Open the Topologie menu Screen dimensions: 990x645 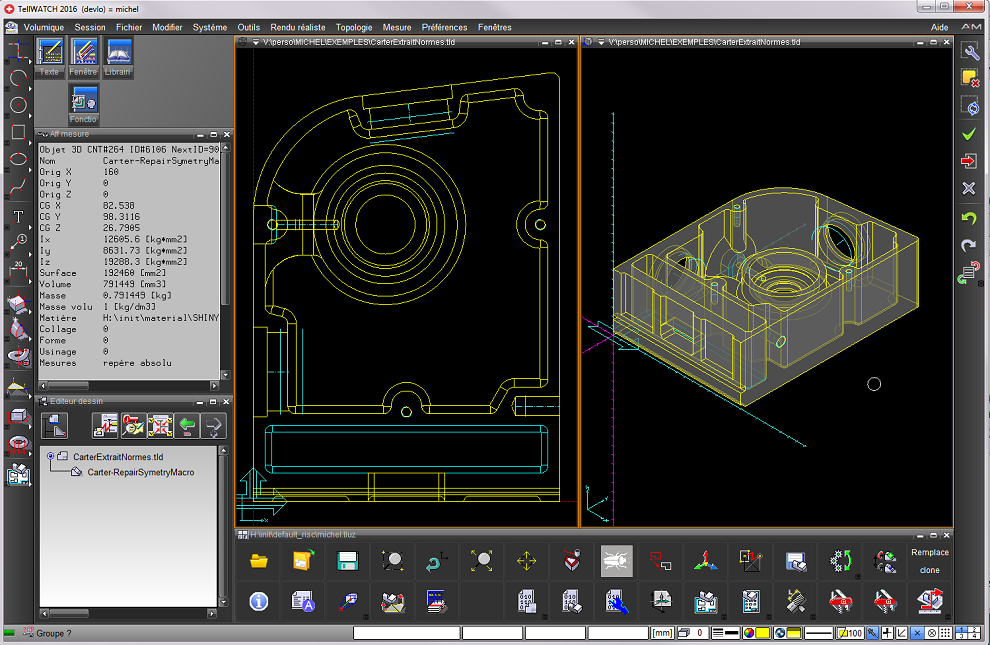355,27
